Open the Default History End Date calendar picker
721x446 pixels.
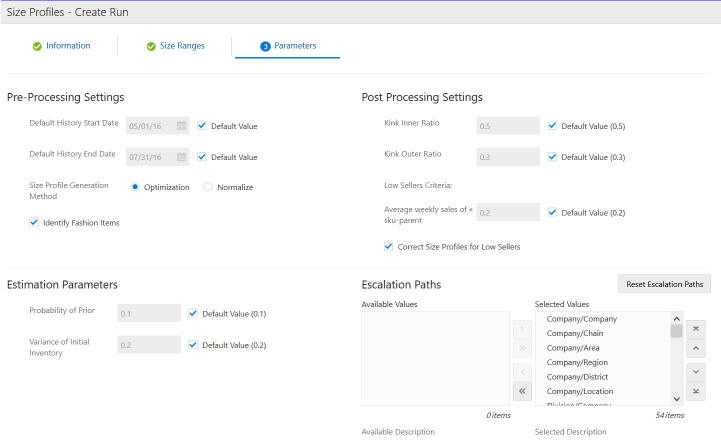(182, 157)
